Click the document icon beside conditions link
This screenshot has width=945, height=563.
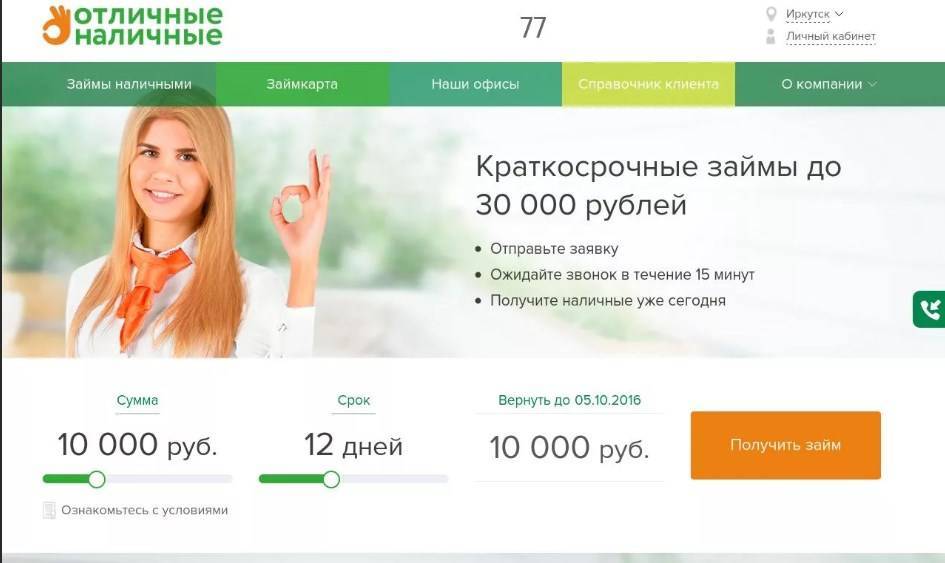click(49, 510)
